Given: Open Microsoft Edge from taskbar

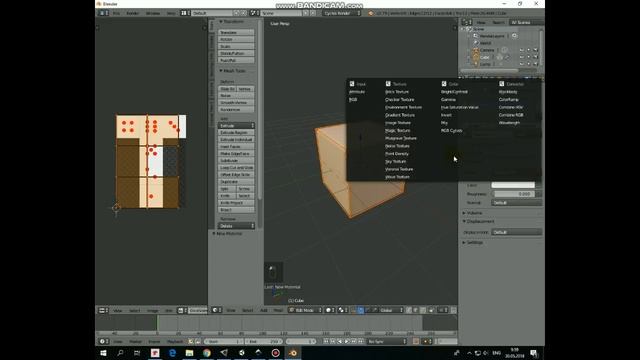Looking at the screenshot, I should point(172,353).
